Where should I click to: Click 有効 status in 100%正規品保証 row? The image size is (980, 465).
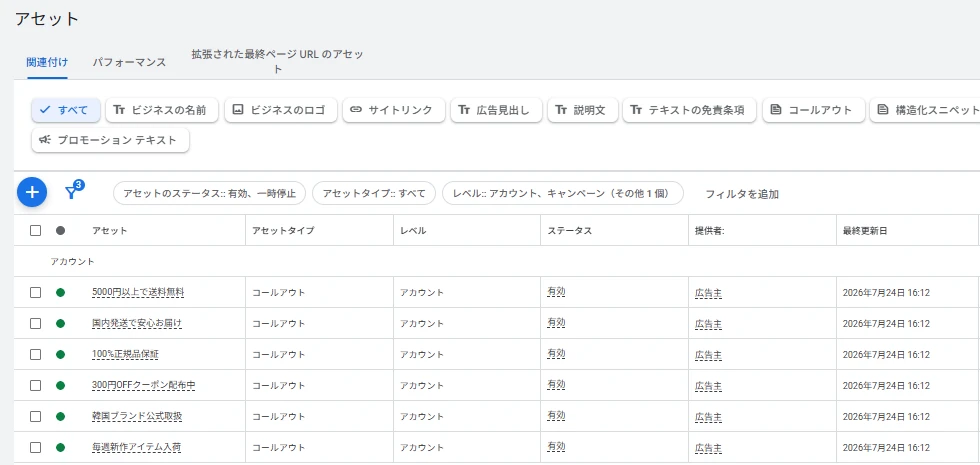(x=556, y=354)
